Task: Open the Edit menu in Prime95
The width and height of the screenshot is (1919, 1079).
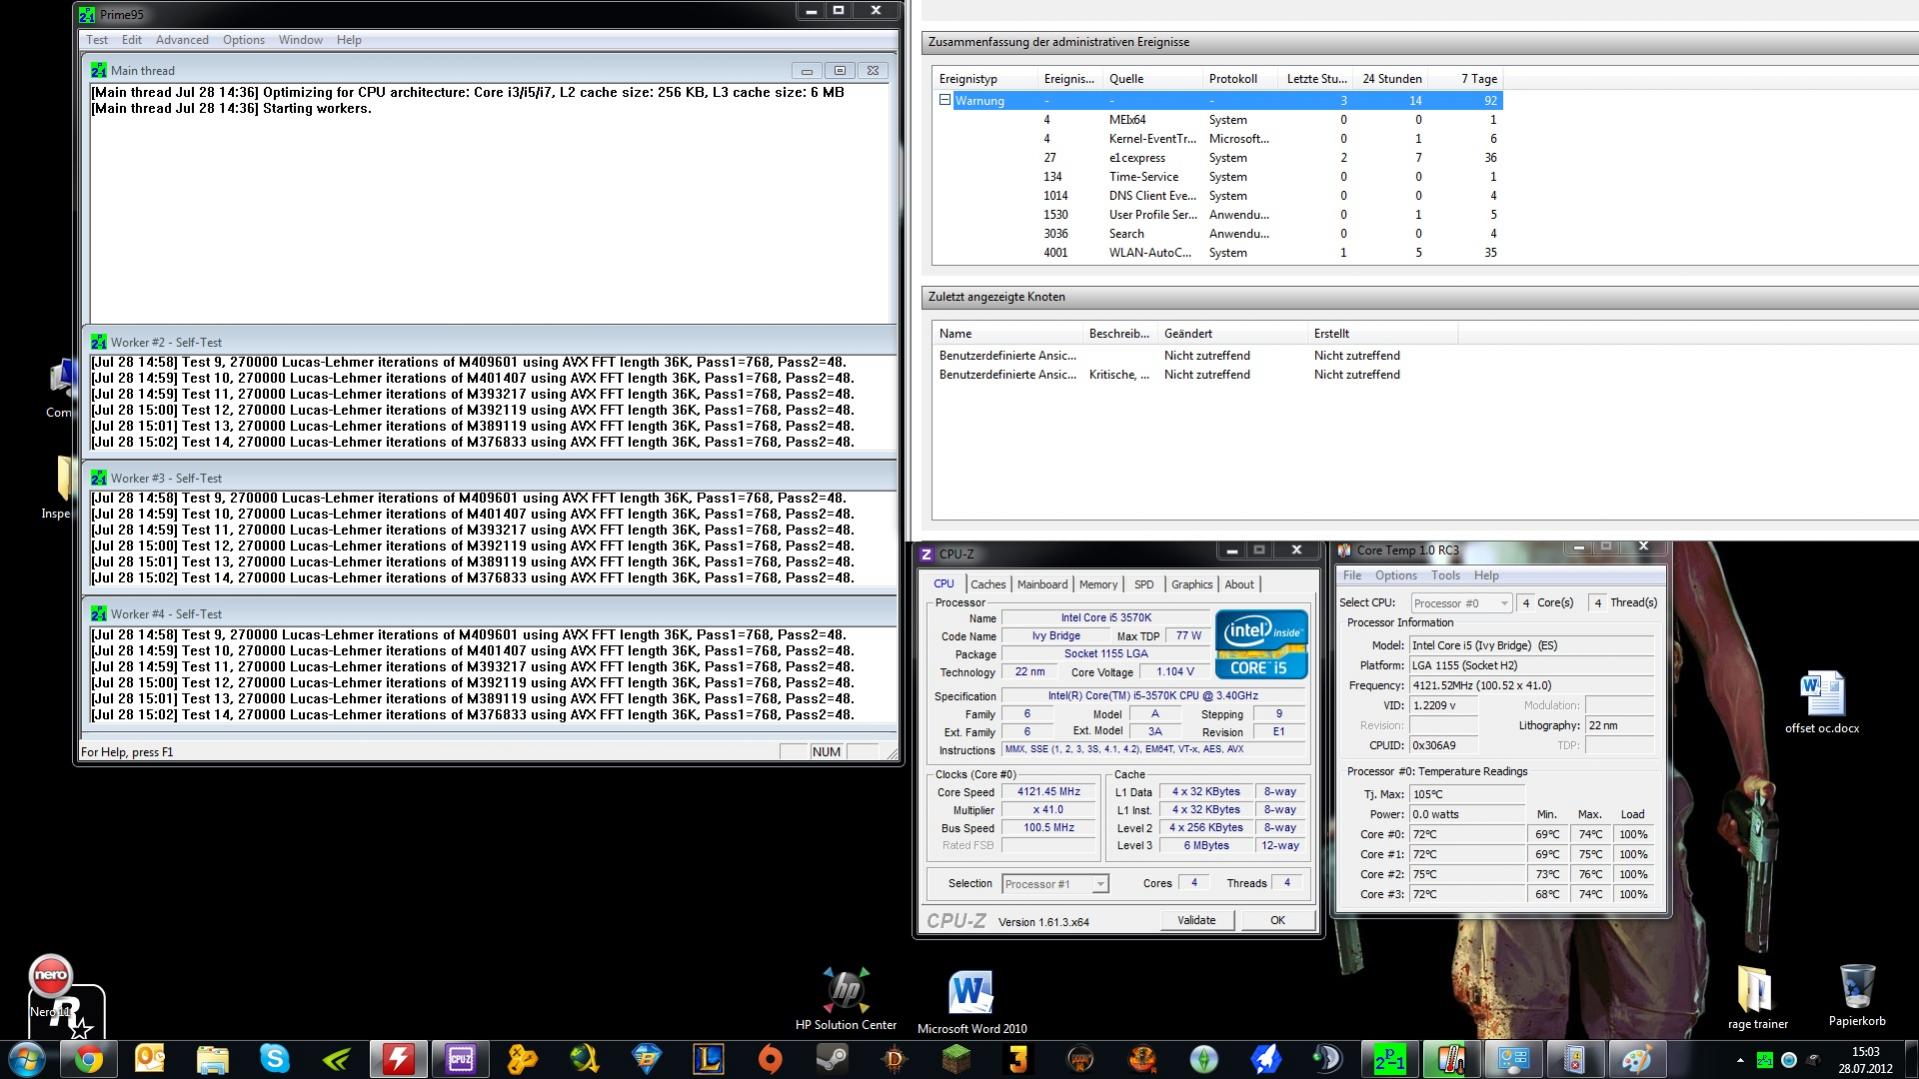Action: click(x=132, y=40)
